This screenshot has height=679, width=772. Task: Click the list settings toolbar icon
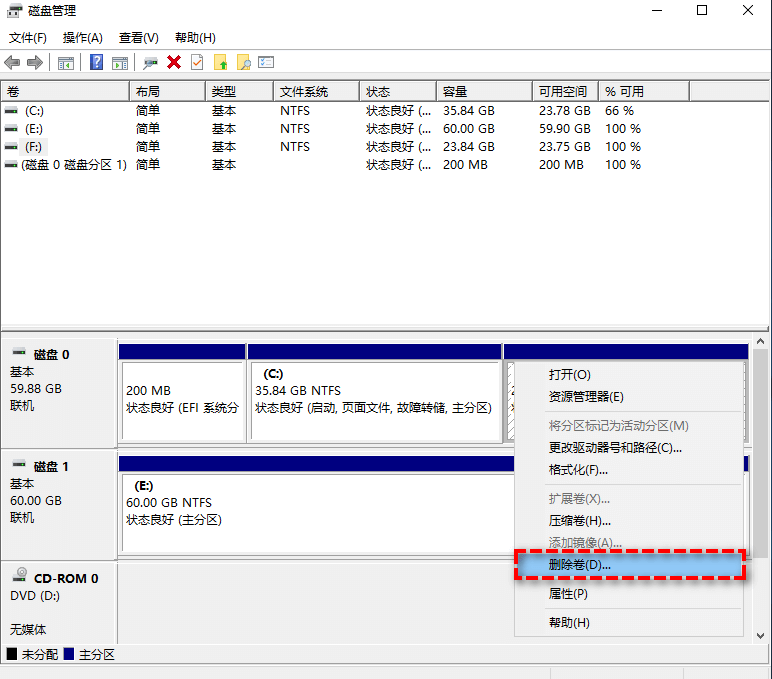click(266, 63)
